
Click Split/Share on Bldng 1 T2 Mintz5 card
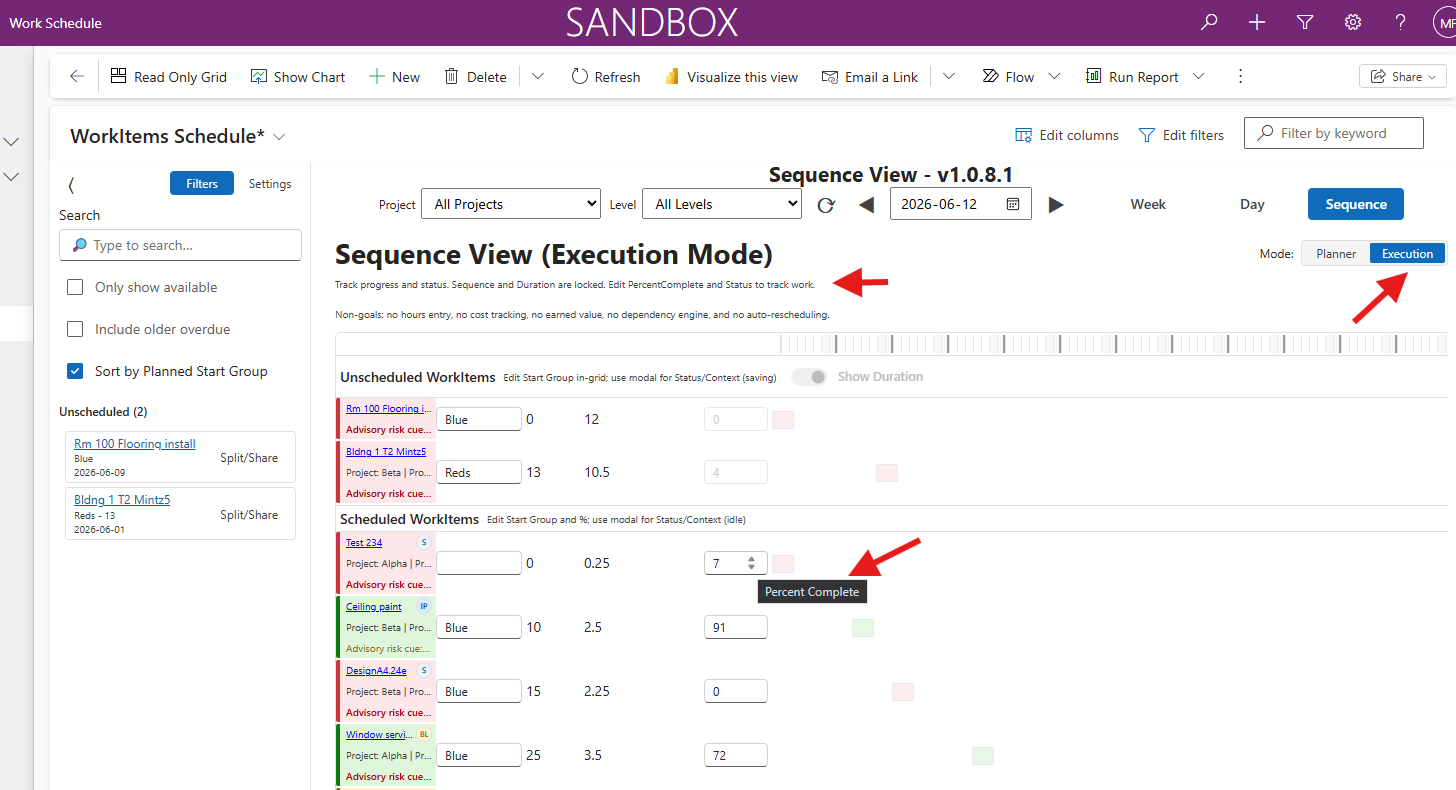pyautogui.click(x=249, y=515)
